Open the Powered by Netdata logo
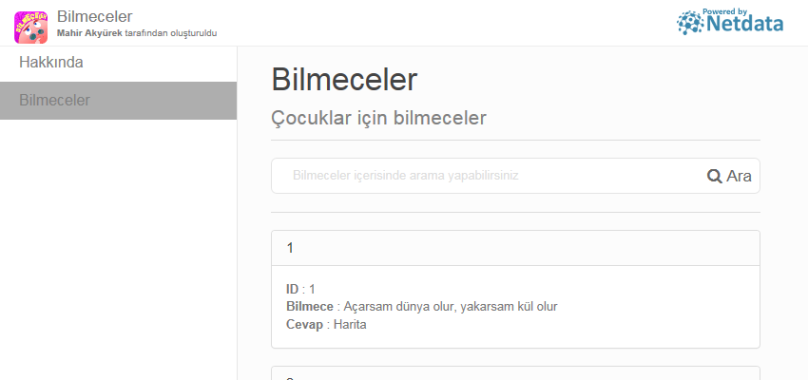Viewport: 808px width, 380px height. click(730, 22)
